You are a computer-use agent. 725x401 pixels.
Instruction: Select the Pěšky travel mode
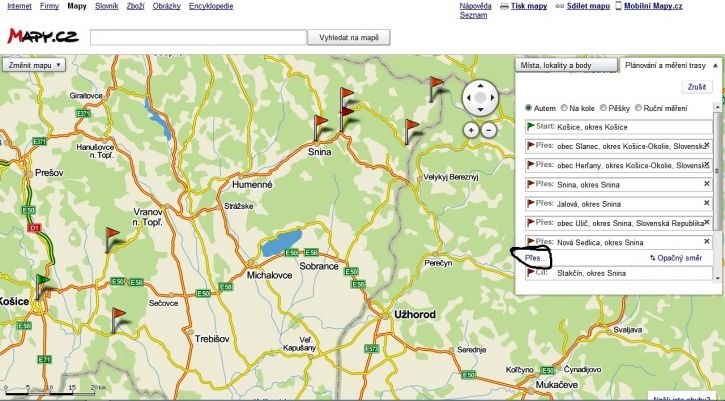click(x=603, y=108)
